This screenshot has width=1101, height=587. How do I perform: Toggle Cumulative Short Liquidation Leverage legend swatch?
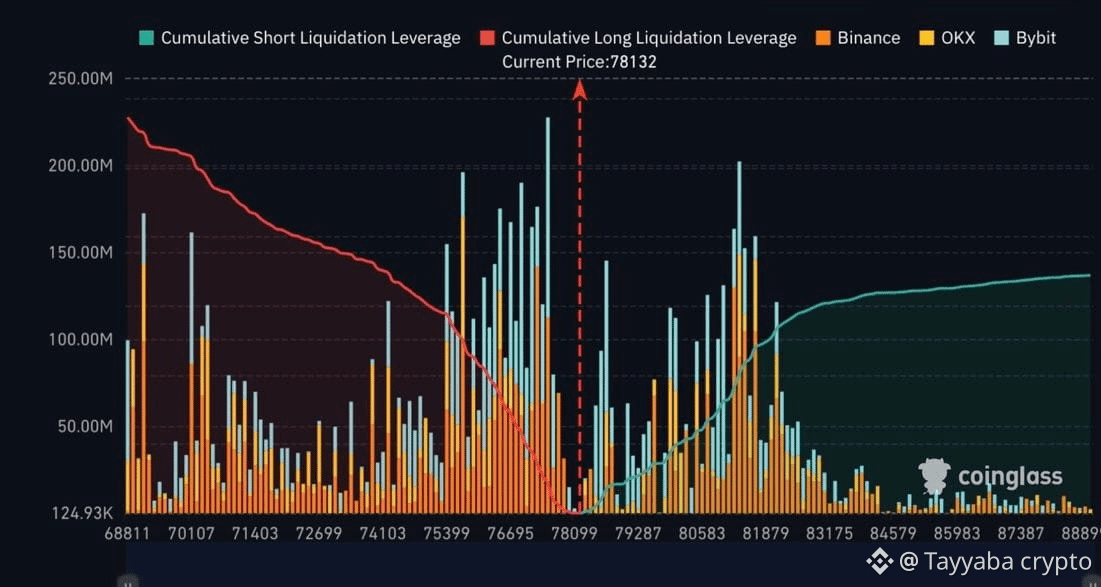point(146,38)
